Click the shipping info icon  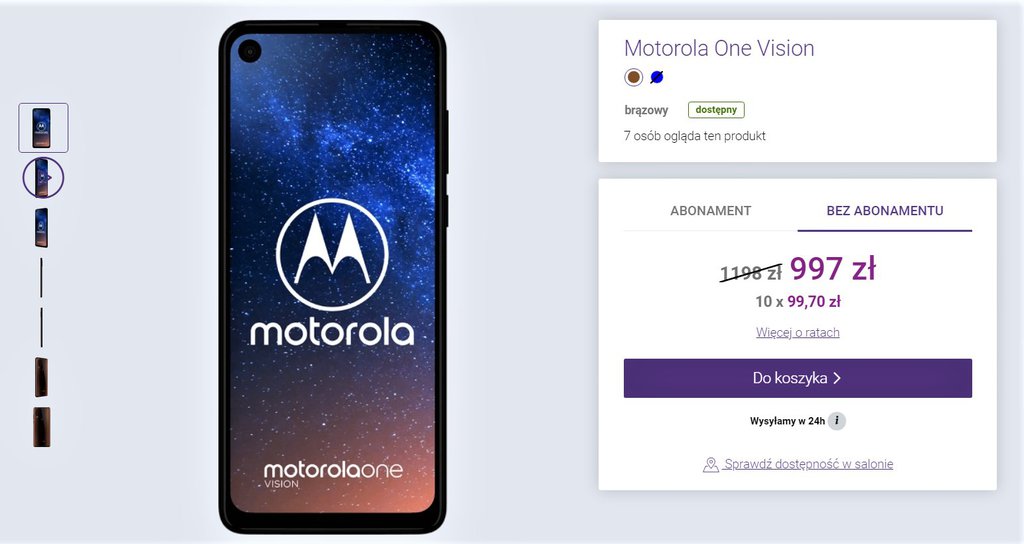click(x=837, y=421)
